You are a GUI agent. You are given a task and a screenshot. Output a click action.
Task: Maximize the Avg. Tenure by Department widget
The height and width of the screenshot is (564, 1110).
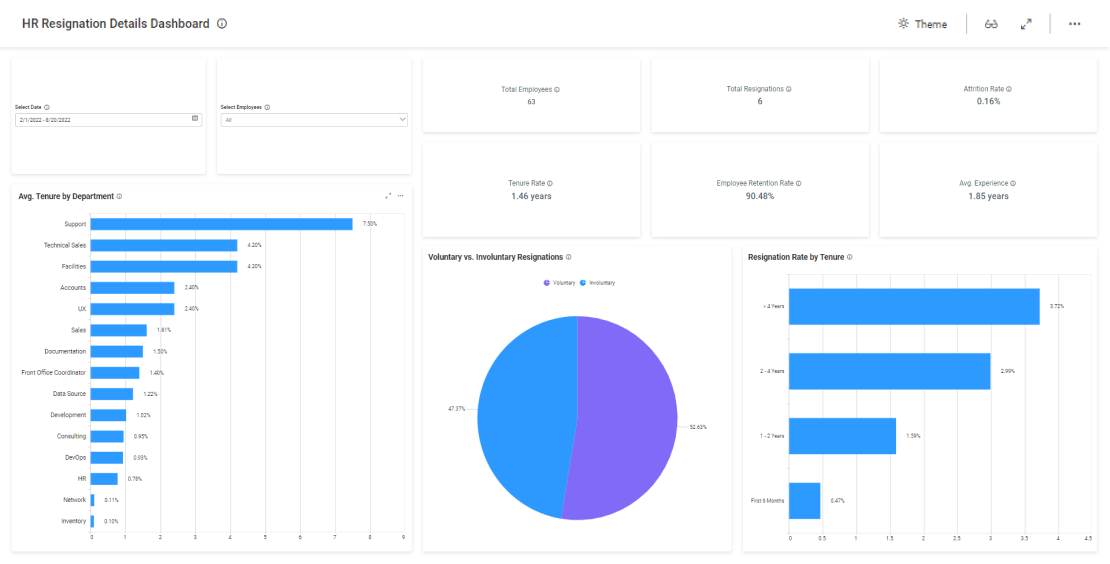click(x=388, y=196)
